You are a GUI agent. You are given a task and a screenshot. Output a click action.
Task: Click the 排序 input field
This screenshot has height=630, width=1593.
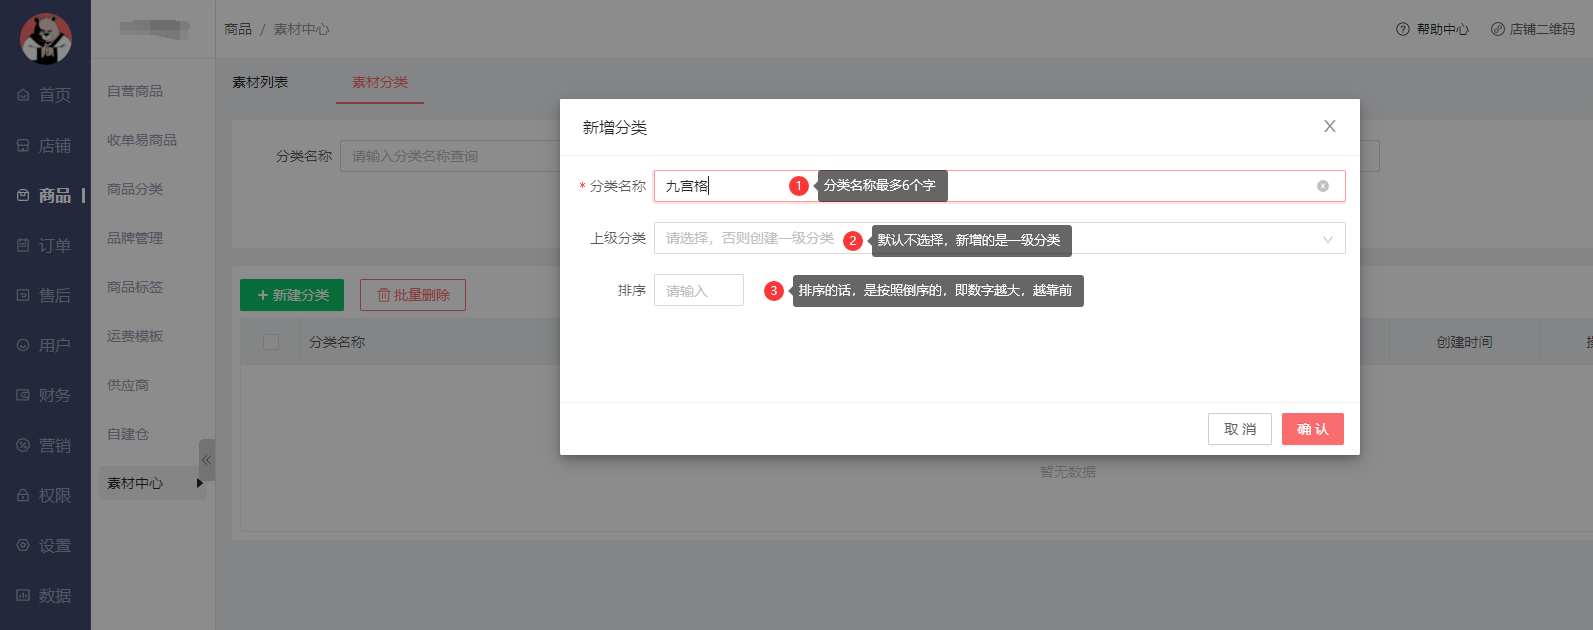698,290
